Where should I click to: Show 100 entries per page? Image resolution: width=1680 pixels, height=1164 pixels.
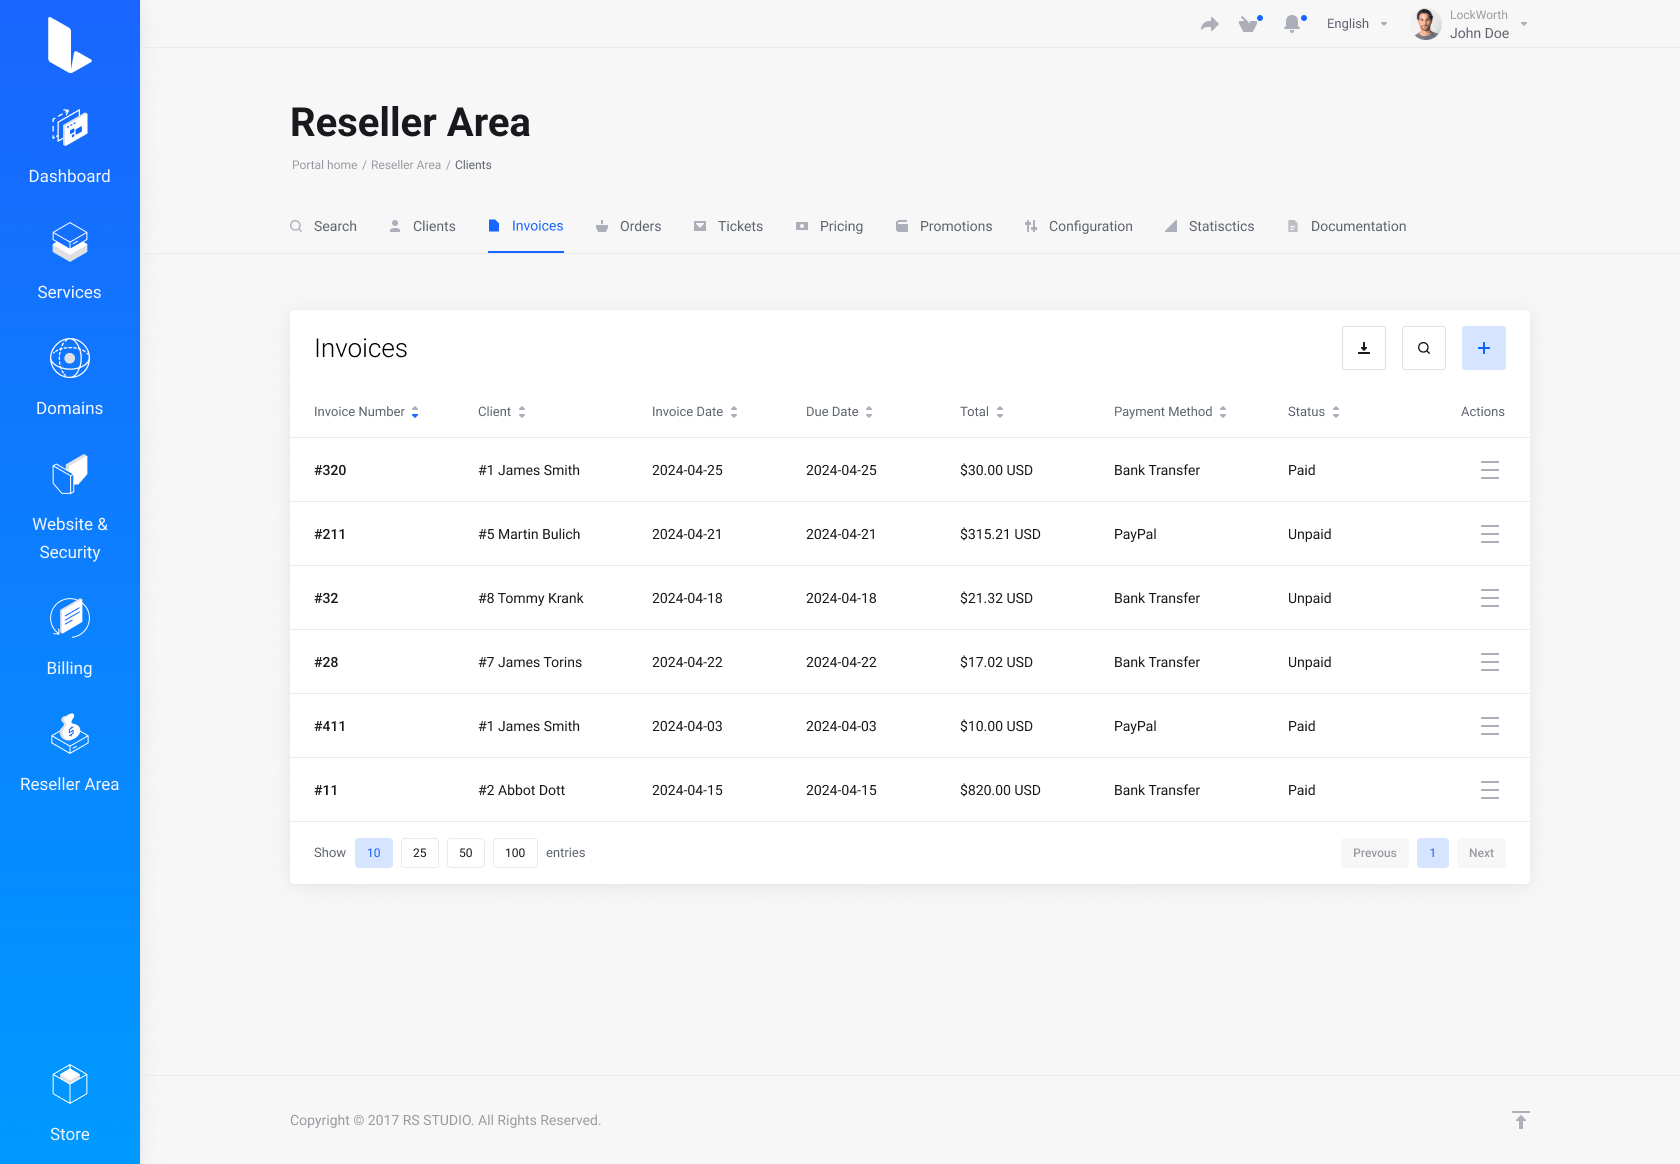515,853
